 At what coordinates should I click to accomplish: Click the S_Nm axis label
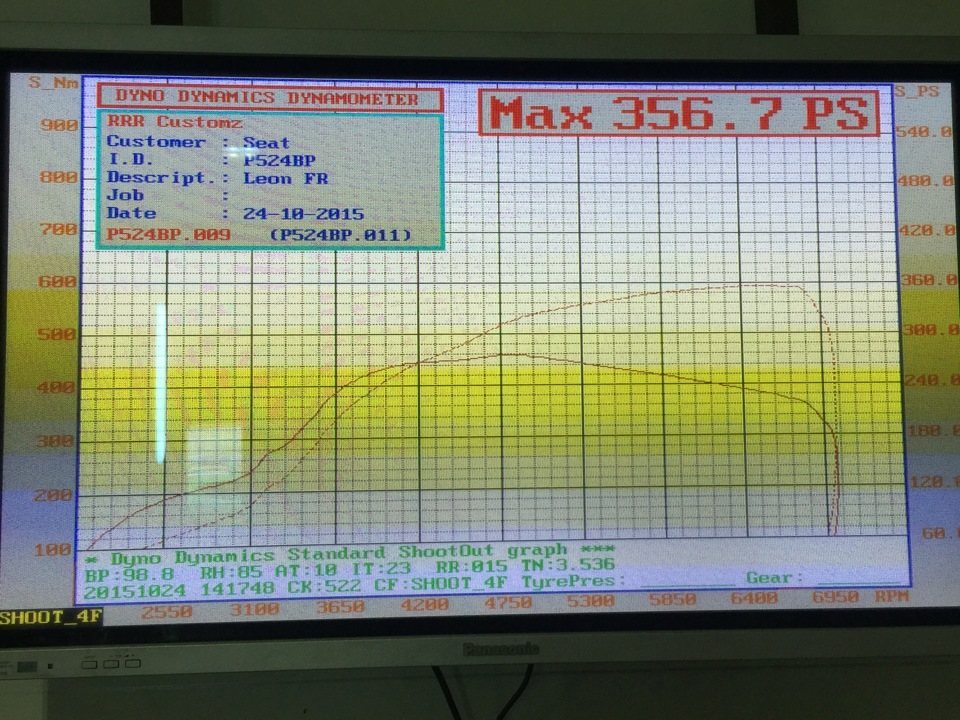click(x=53, y=81)
